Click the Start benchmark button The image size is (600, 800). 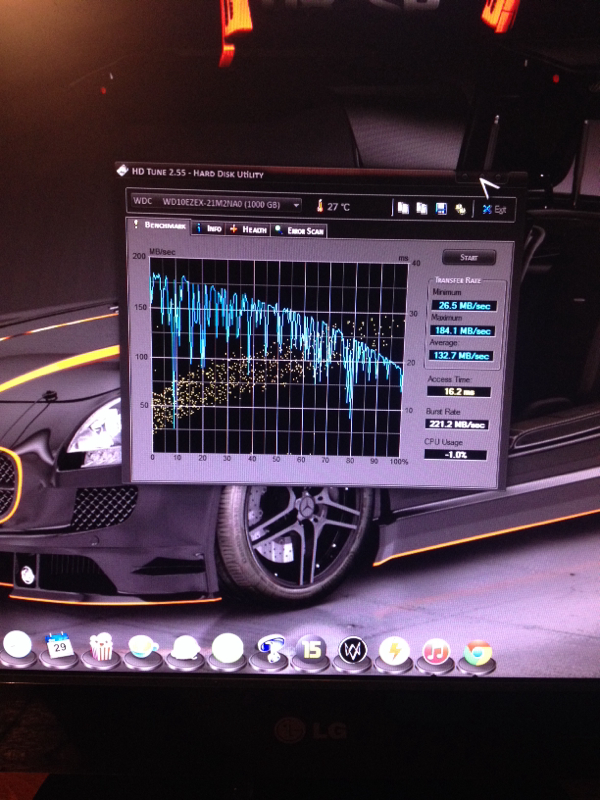click(x=469, y=257)
